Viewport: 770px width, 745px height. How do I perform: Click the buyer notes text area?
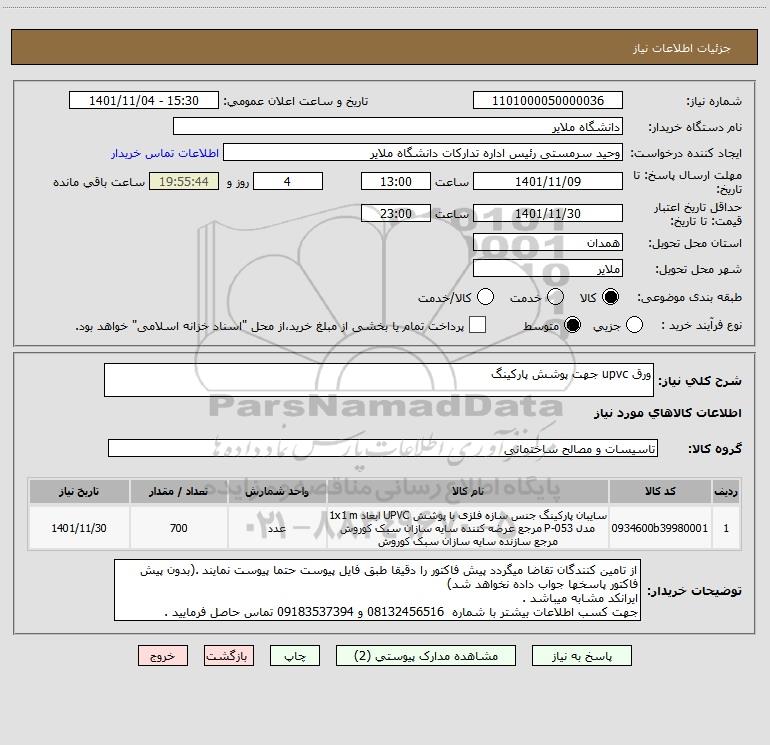point(377,590)
